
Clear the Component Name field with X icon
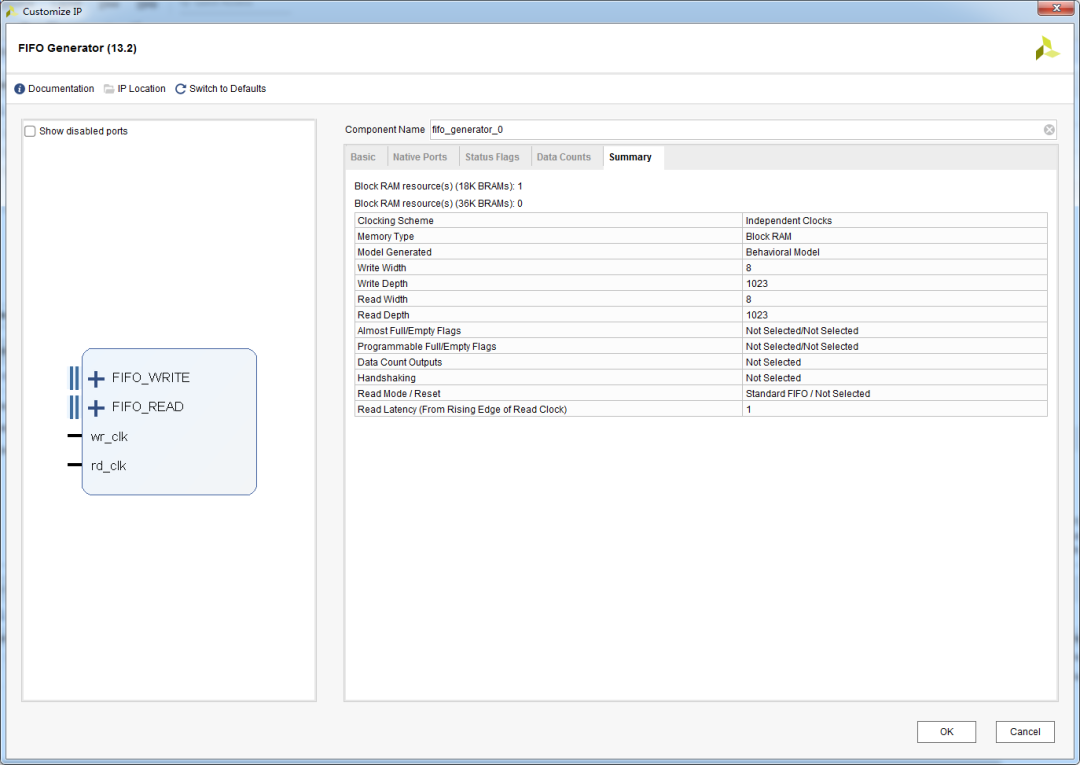coord(1048,129)
